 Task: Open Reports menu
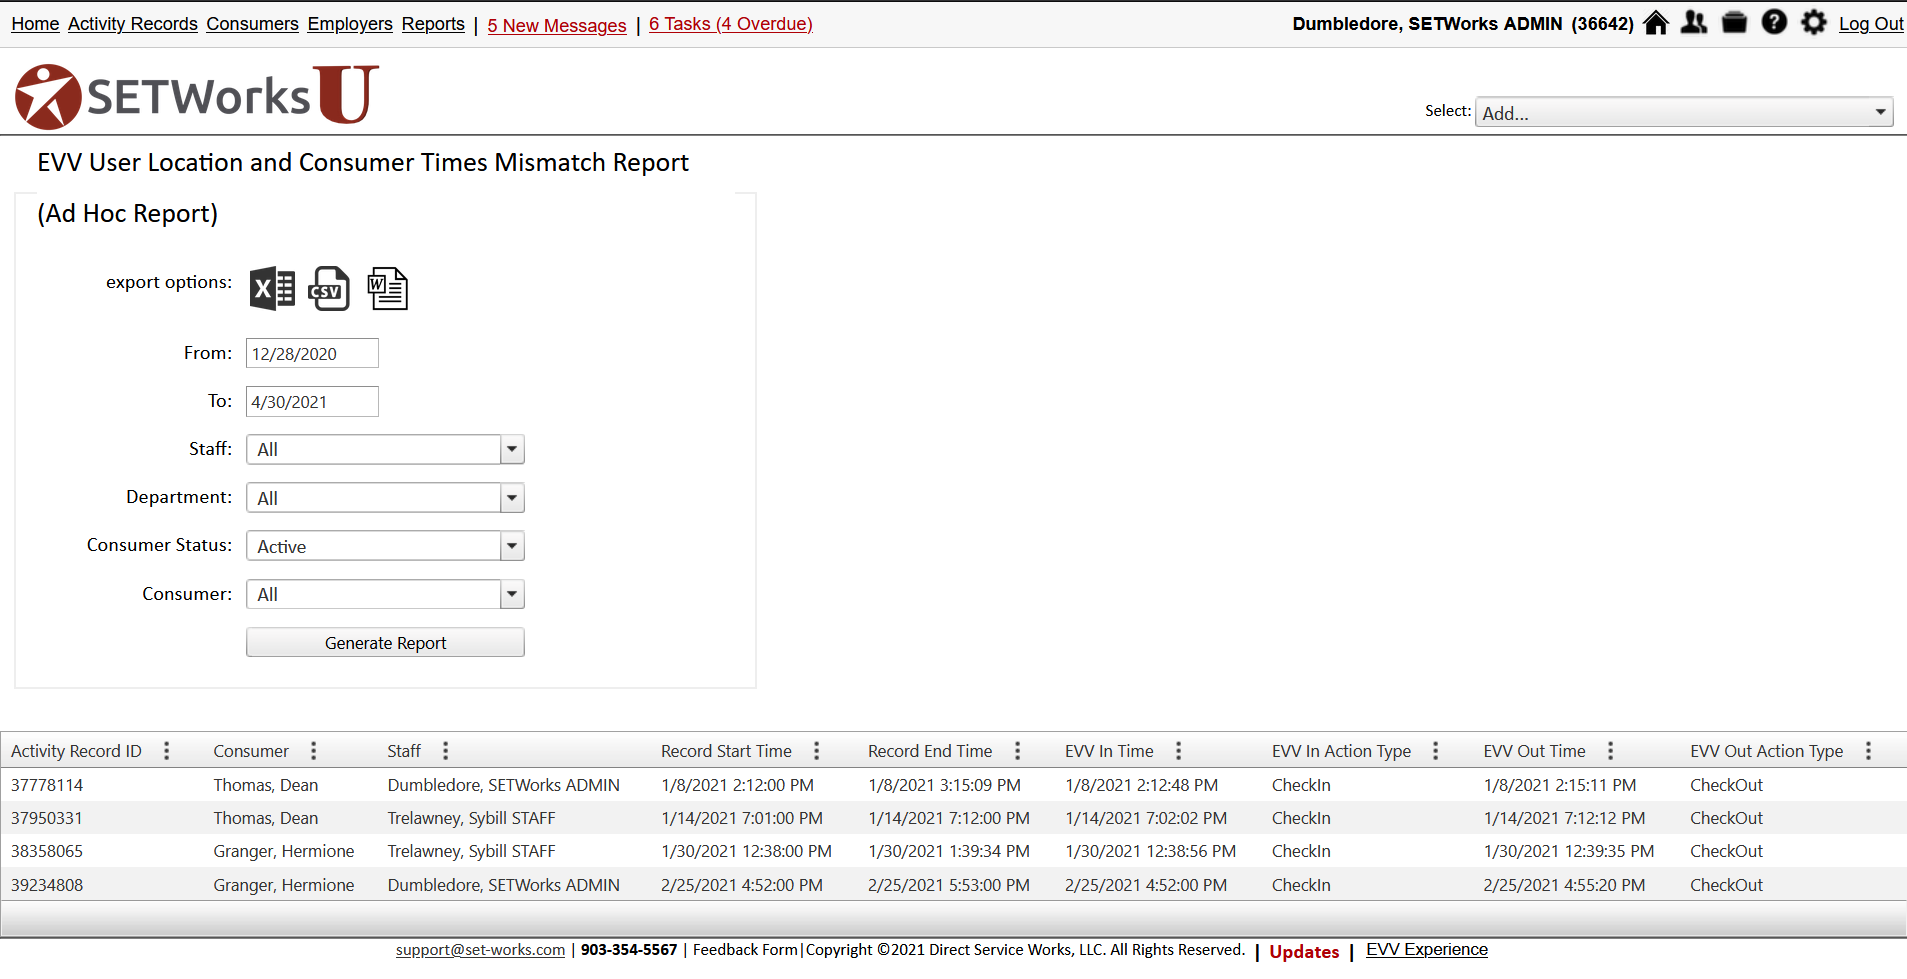point(433,24)
